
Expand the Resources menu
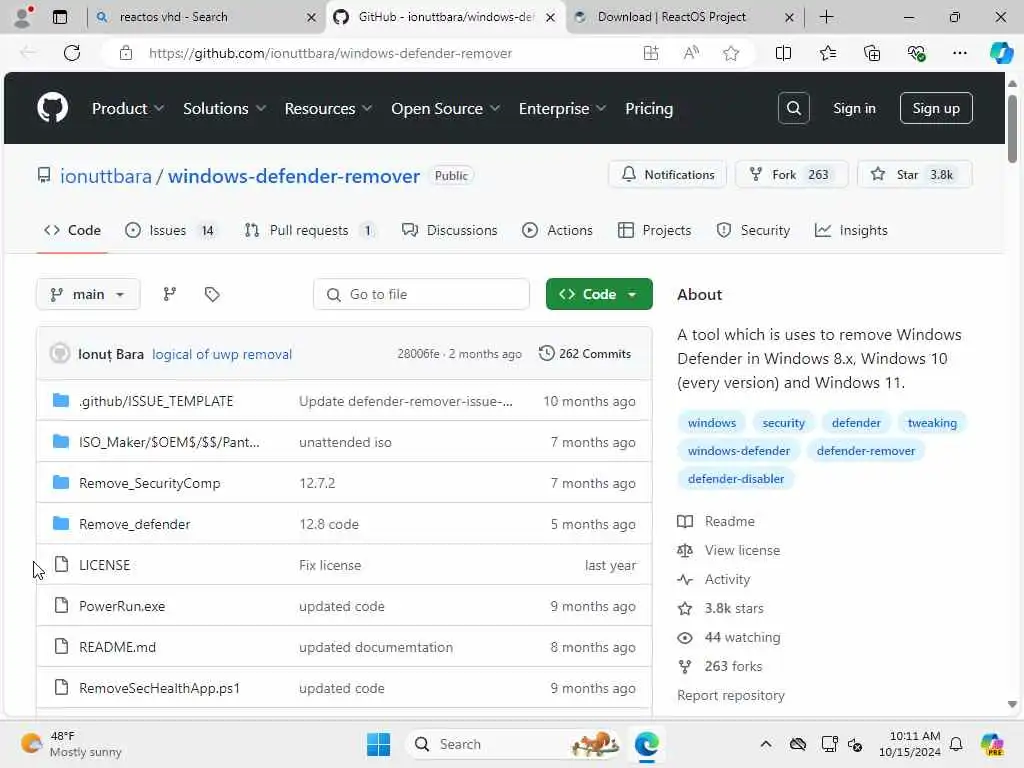pyautogui.click(x=328, y=108)
